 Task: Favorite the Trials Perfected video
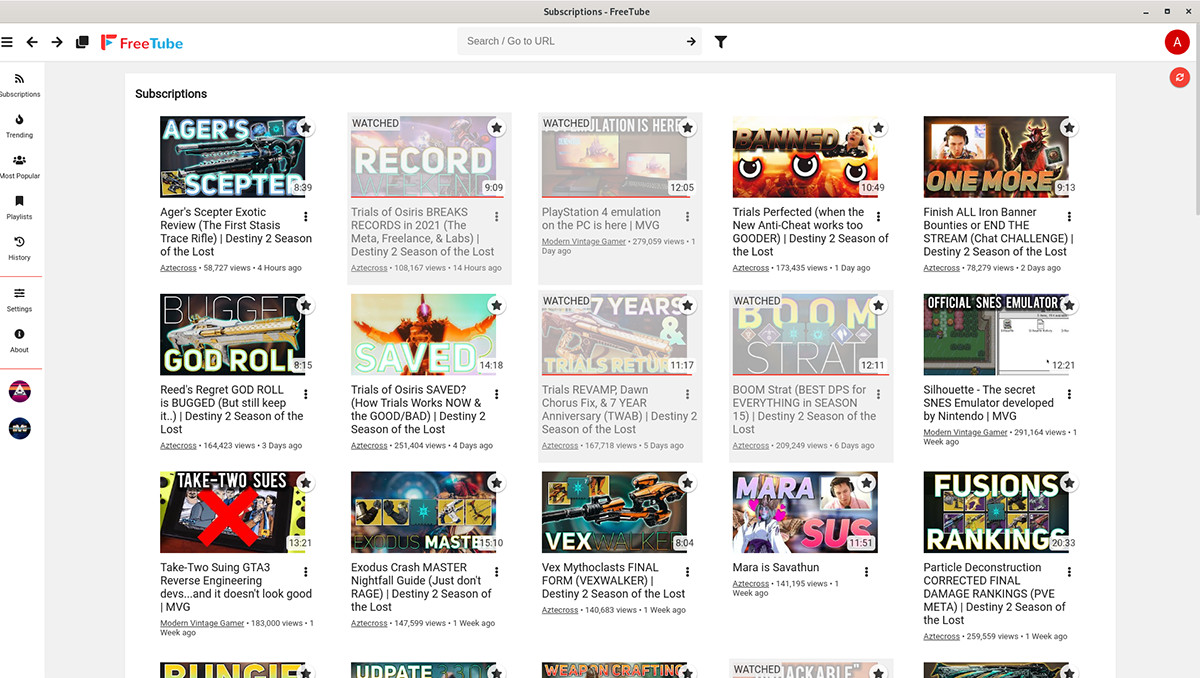coord(878,128)
